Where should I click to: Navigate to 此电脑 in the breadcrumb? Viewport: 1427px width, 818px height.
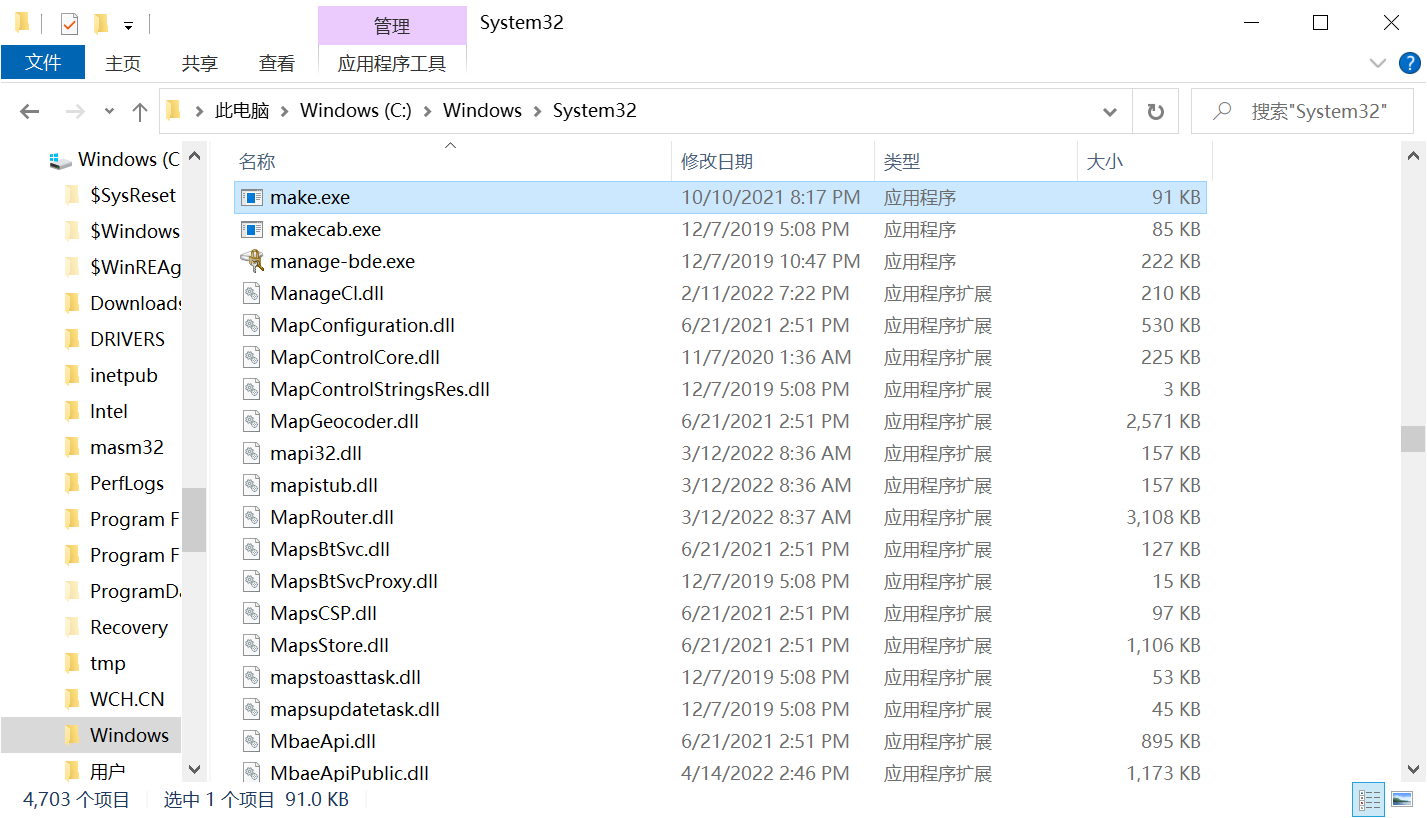coord(242,111)
